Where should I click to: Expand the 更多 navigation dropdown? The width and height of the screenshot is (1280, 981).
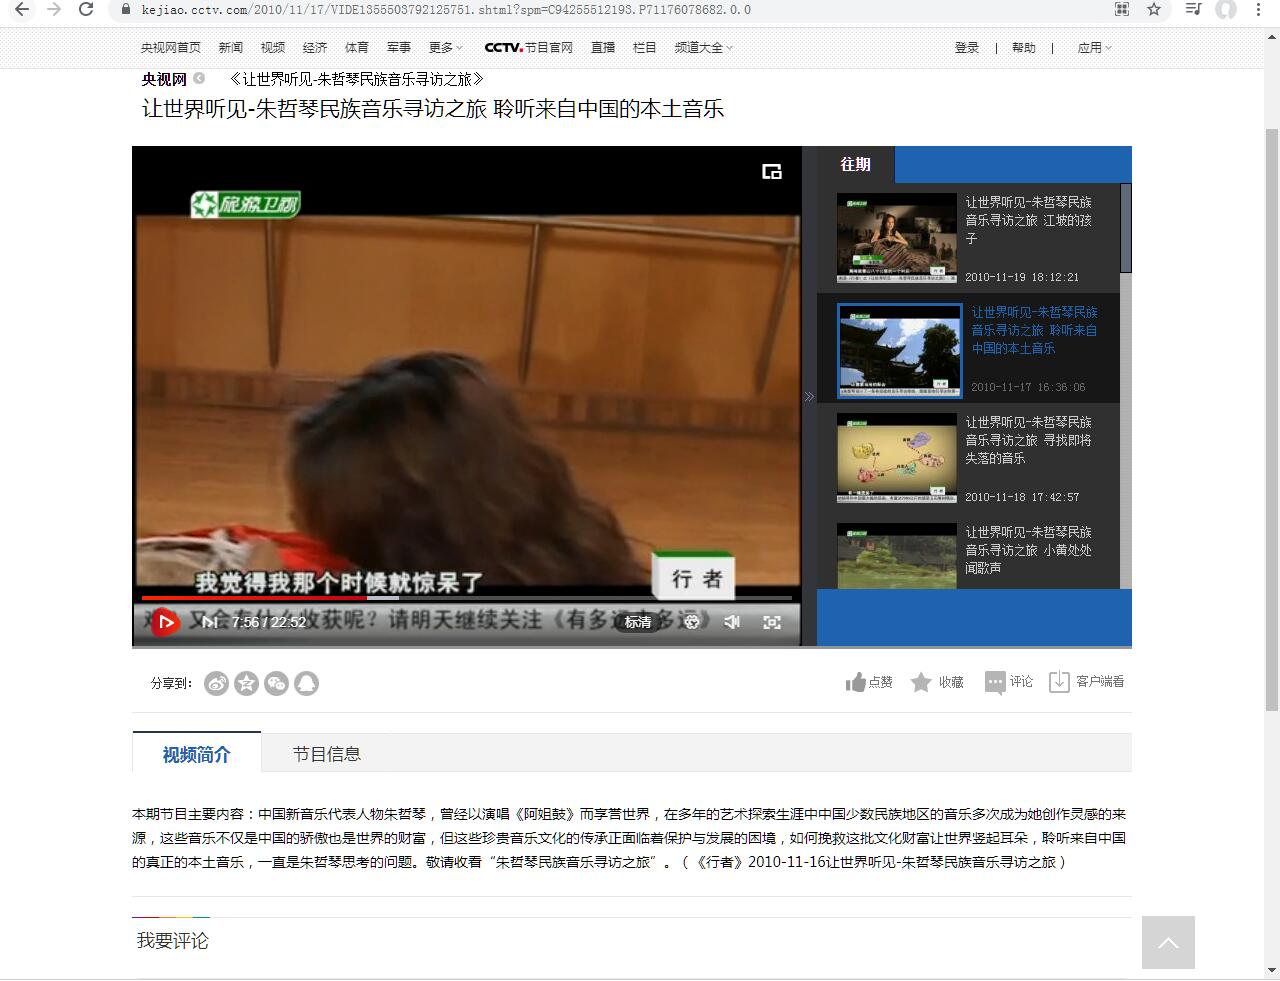[445, 48]
